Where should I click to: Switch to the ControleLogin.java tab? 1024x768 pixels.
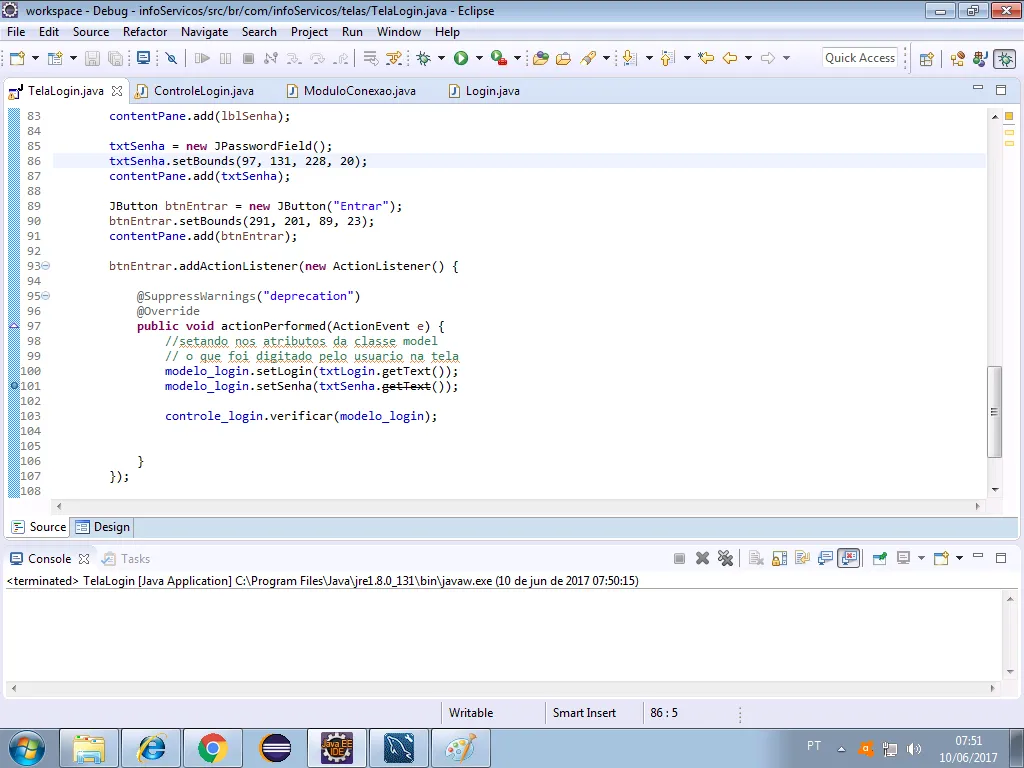[x=203, y=91]
